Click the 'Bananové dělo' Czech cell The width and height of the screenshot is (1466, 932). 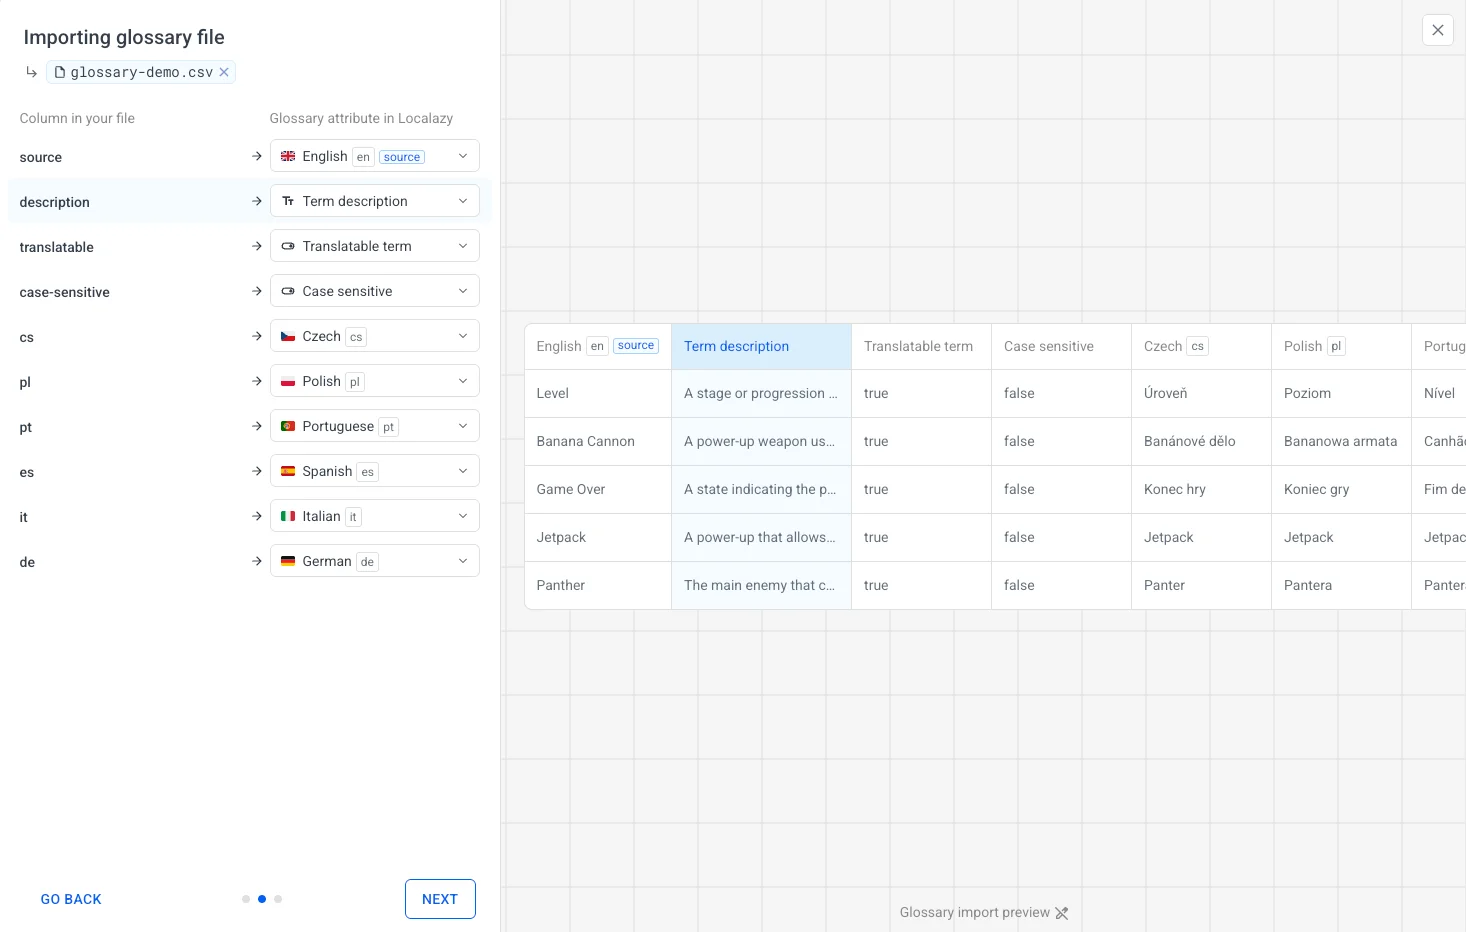(1201, 441)
